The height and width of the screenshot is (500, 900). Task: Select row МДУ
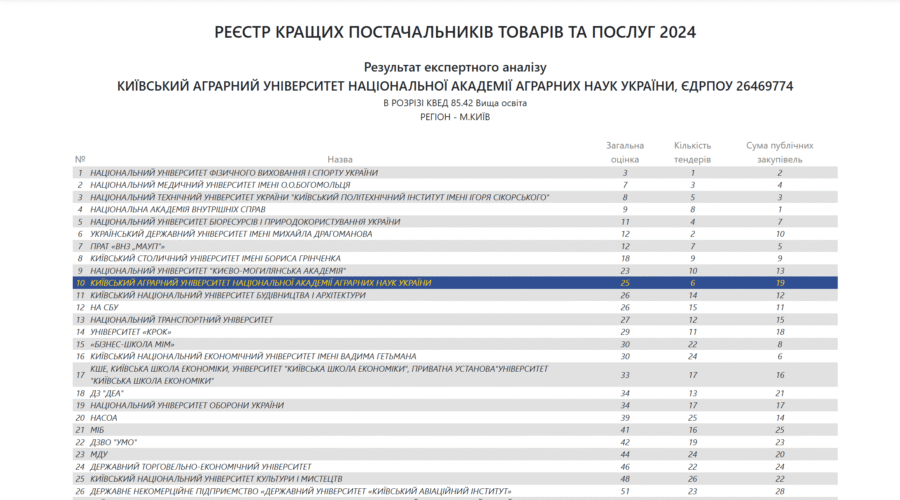click(x=455, y=454)
